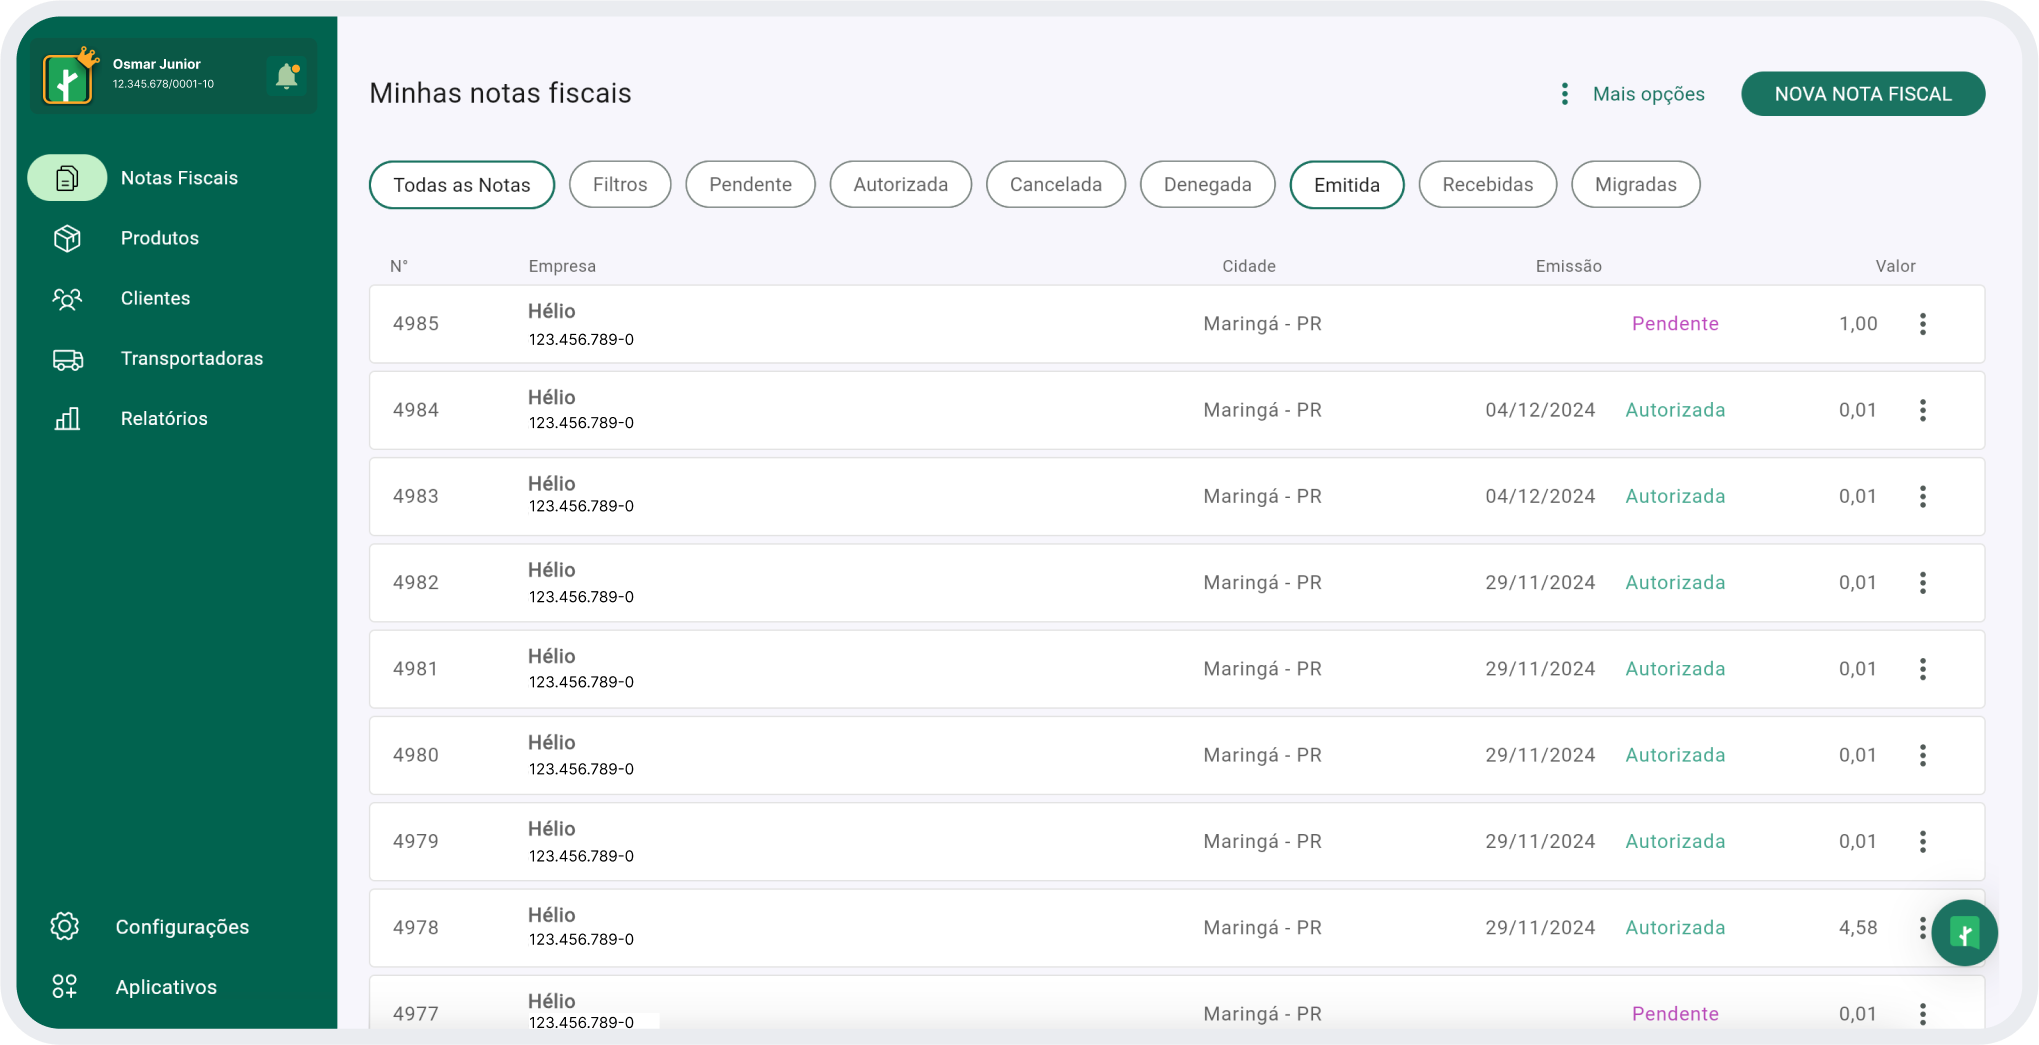2039x1045 pixels.
Task: Open three-dot menu for invoice 4979
Action: [1922, 842]
